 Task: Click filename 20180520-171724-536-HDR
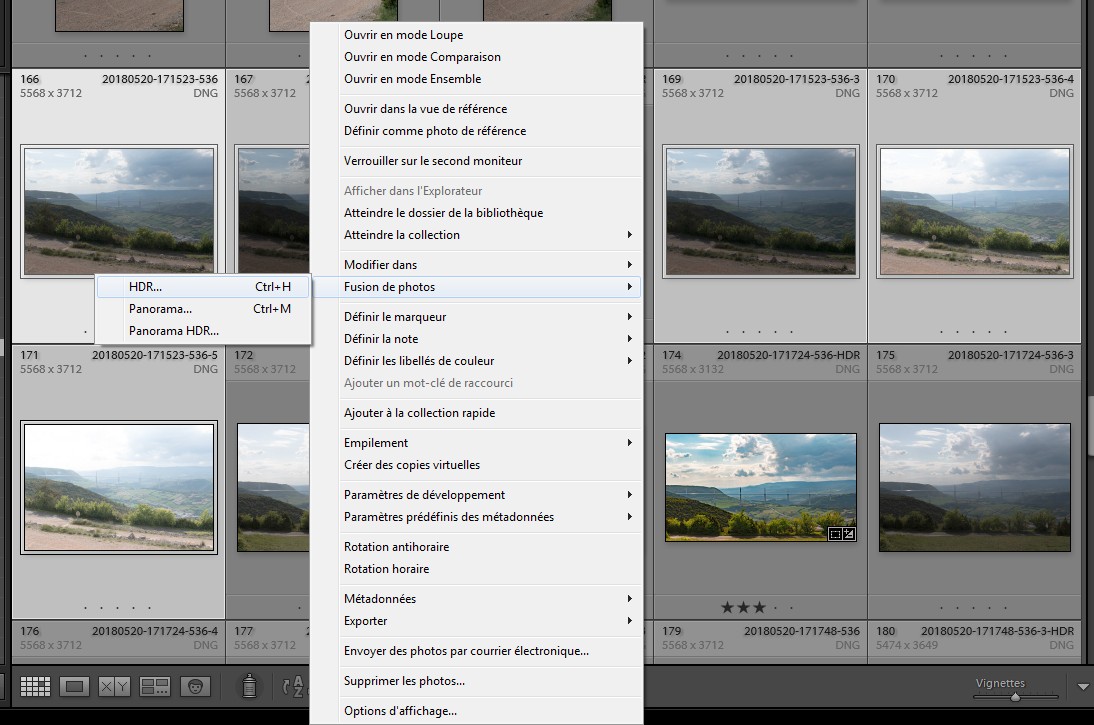point(788,354)
